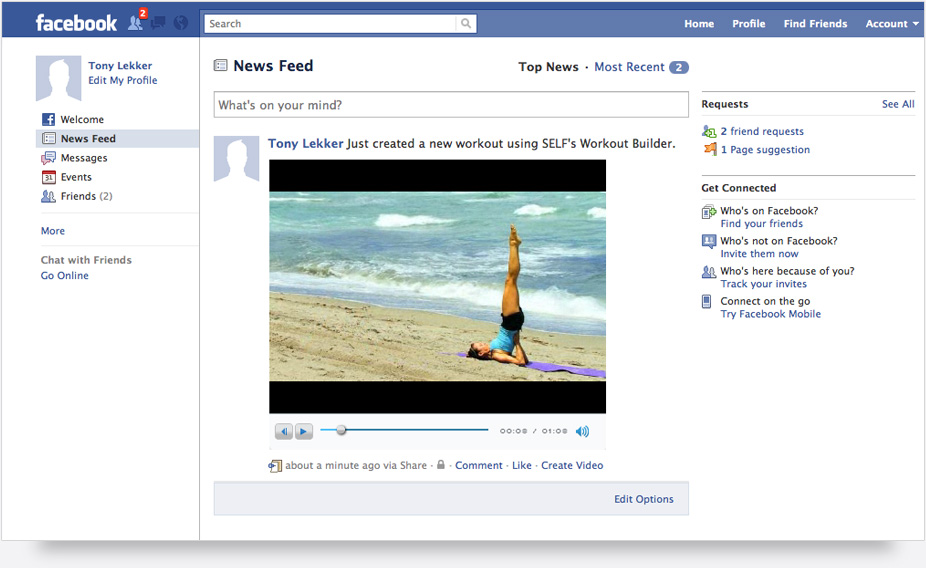
Task: Select Messages in the left sidebar
Action: point(84,158)
